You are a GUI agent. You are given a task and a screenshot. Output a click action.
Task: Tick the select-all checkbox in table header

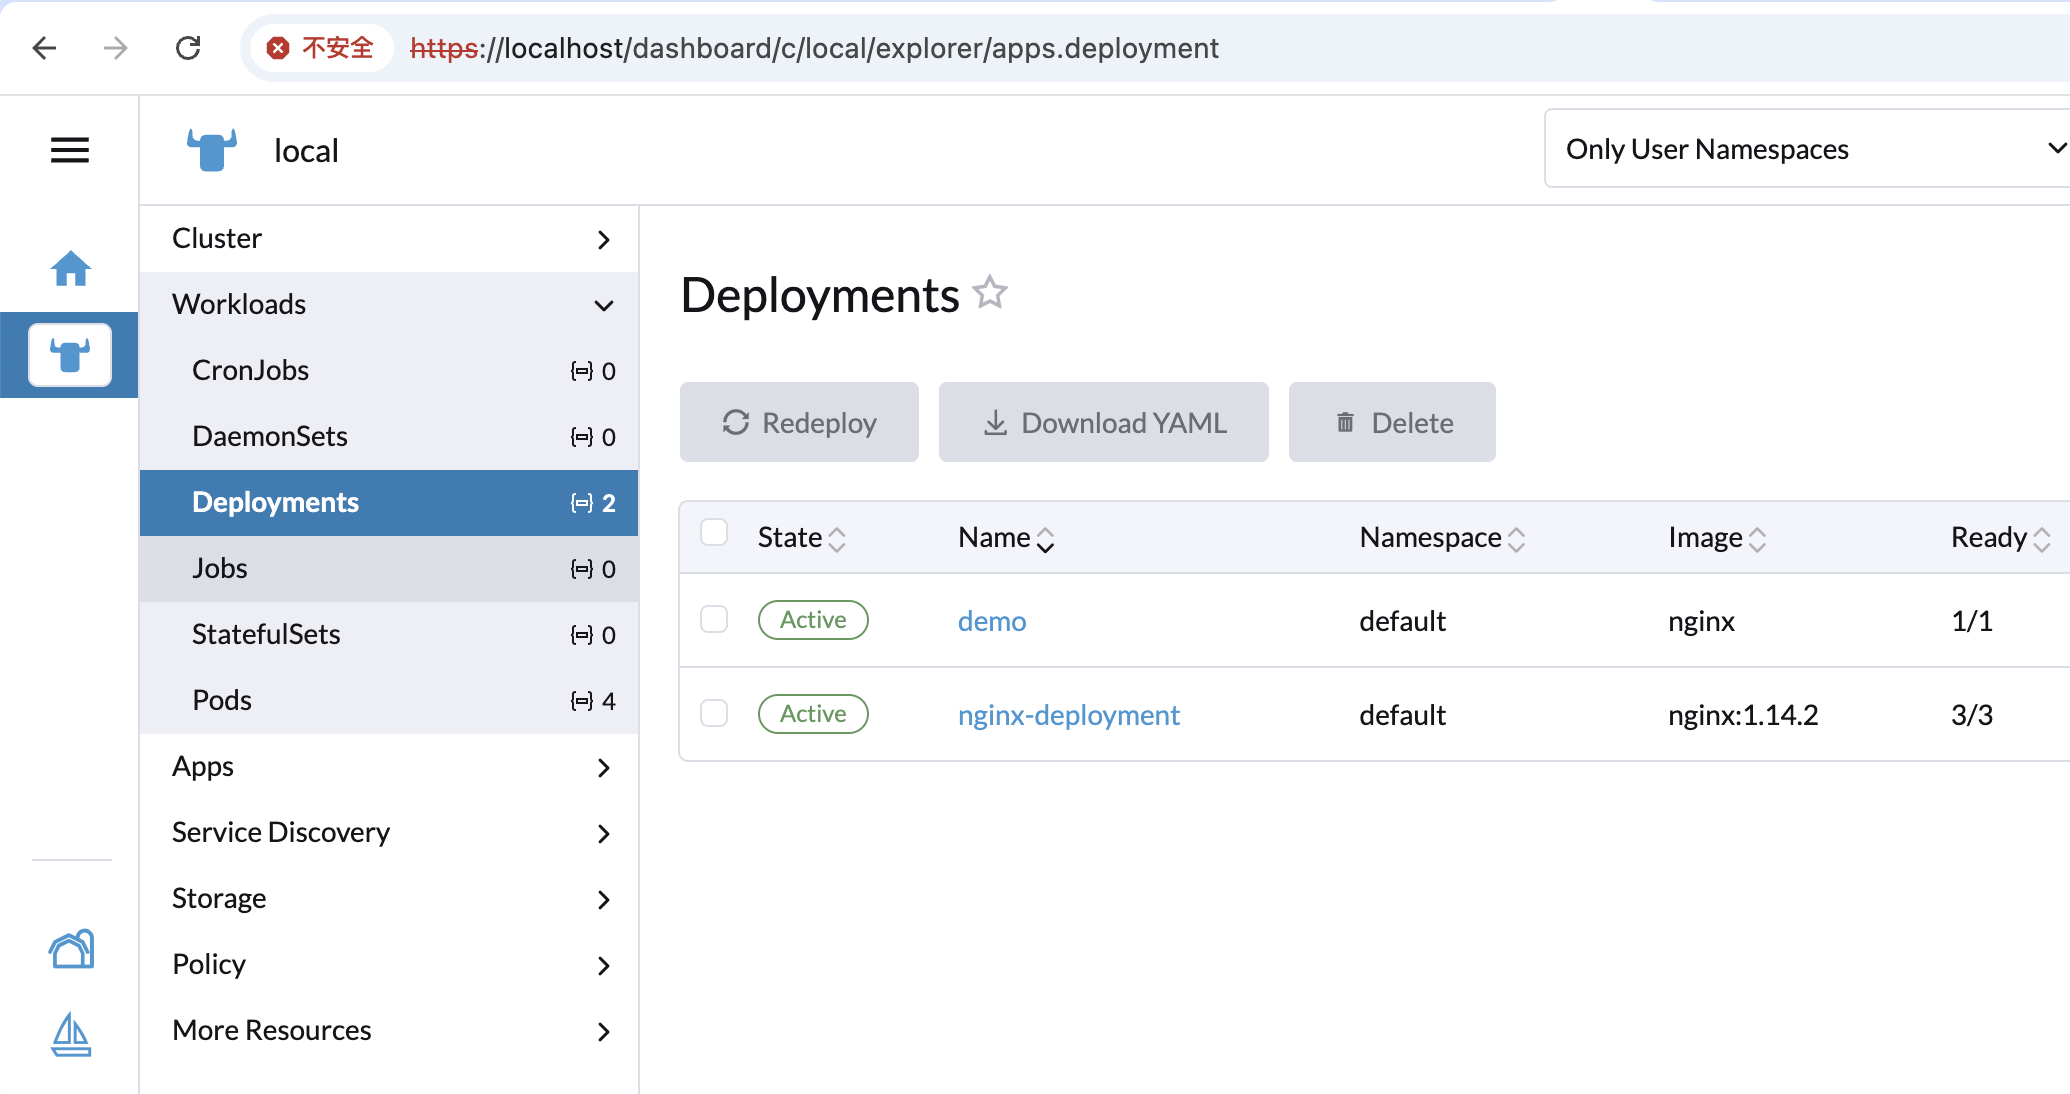tap(714, 532)
